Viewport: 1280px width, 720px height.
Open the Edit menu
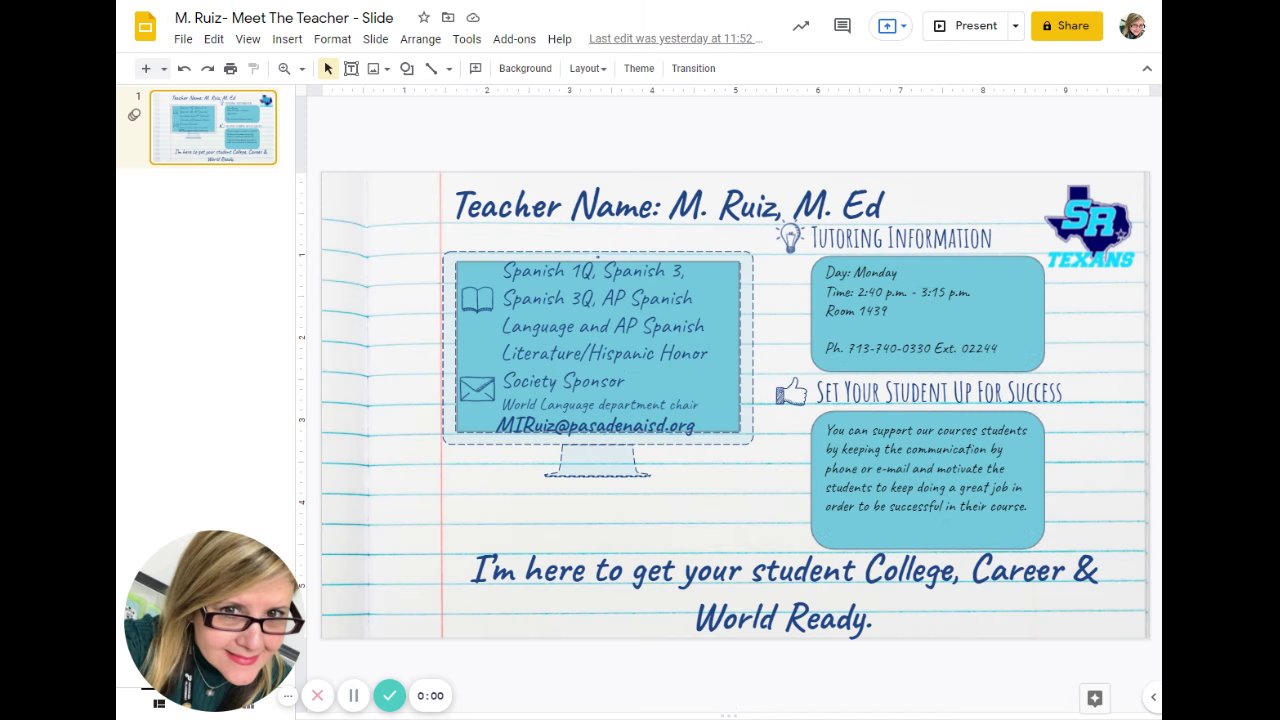tap(214, 39)
